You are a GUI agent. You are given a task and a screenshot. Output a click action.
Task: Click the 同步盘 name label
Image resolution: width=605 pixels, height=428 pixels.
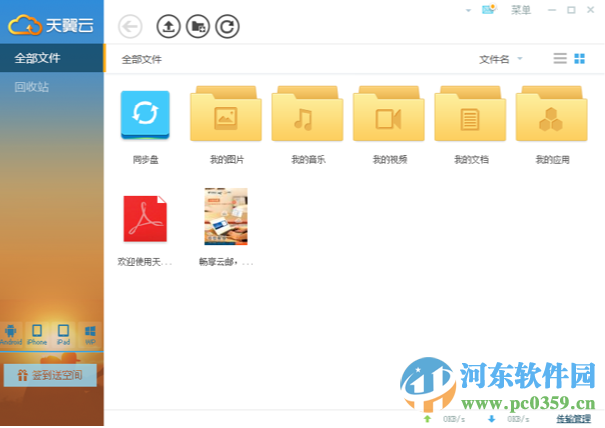coord(145,159)
